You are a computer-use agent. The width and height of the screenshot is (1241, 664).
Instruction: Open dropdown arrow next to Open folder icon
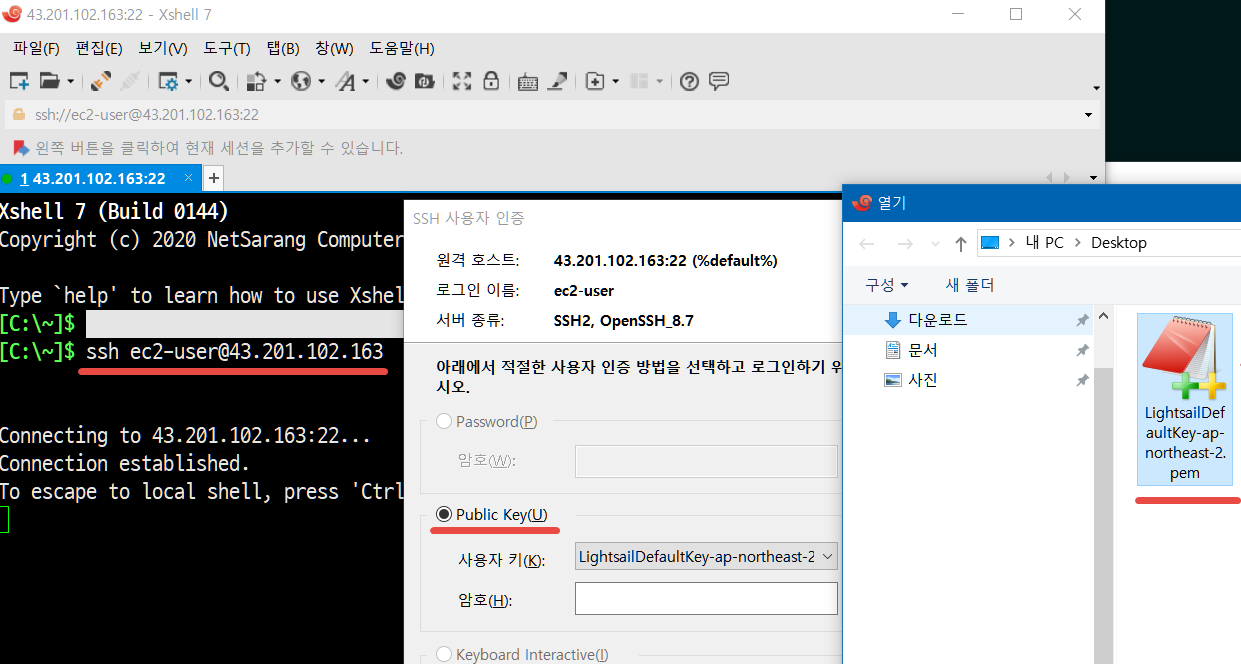coord(70,82)
